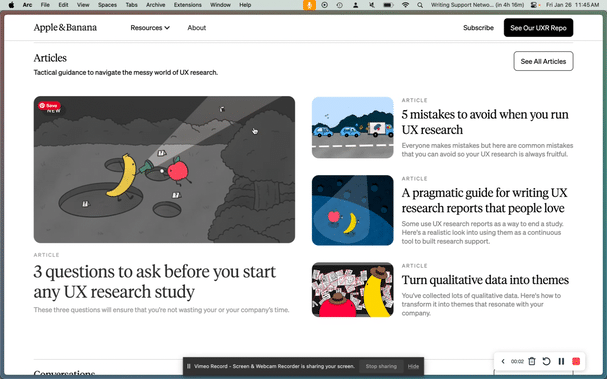The width and height of the screenshot is (607, 379).
Task: Open the detective board article thumbnail
Action: click(353, 290)
